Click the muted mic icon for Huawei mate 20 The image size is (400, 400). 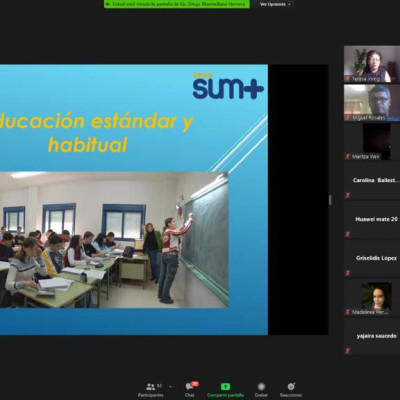tap(348, 234)
